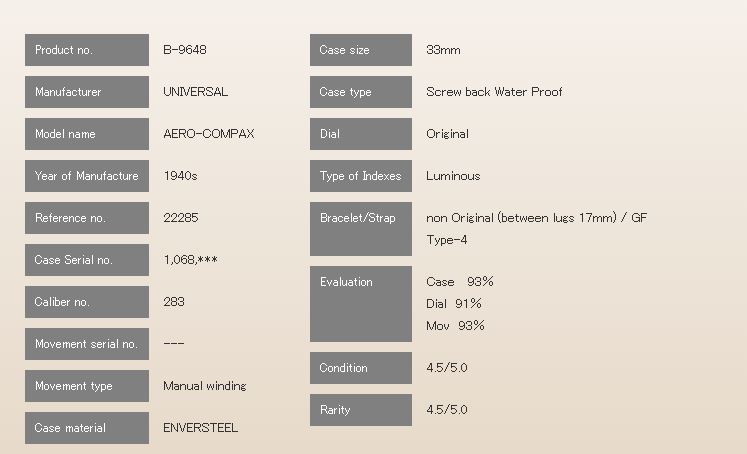This screenshot has width=747, height=454.
Task: Click the Type of Indexes label
Action: [361, 176]
